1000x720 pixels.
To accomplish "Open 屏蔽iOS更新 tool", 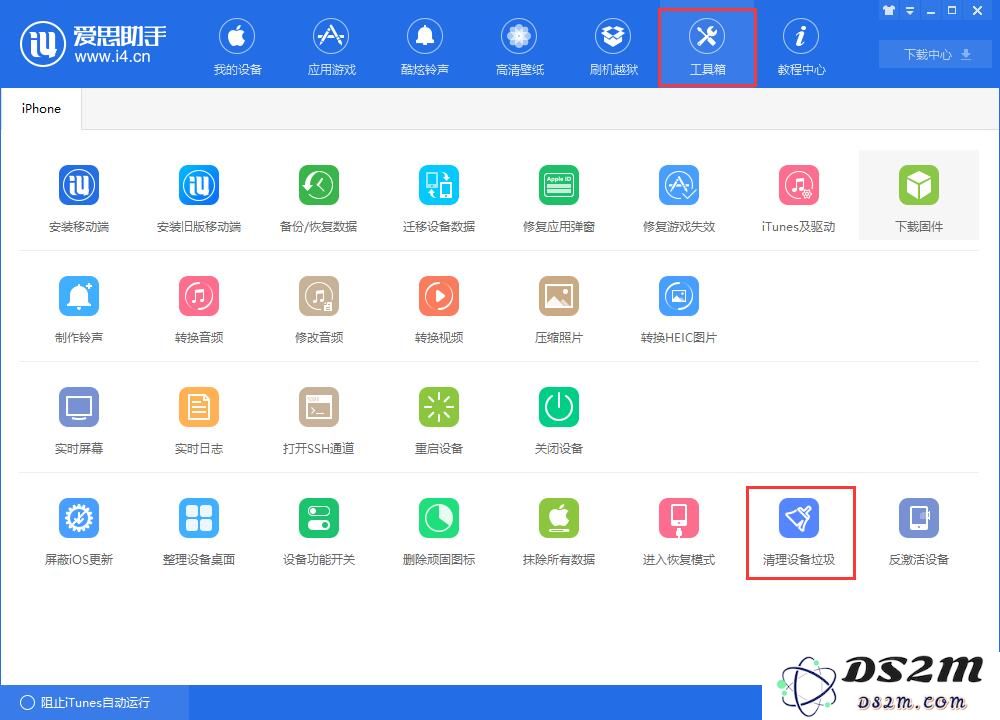I will pos(79,531).
